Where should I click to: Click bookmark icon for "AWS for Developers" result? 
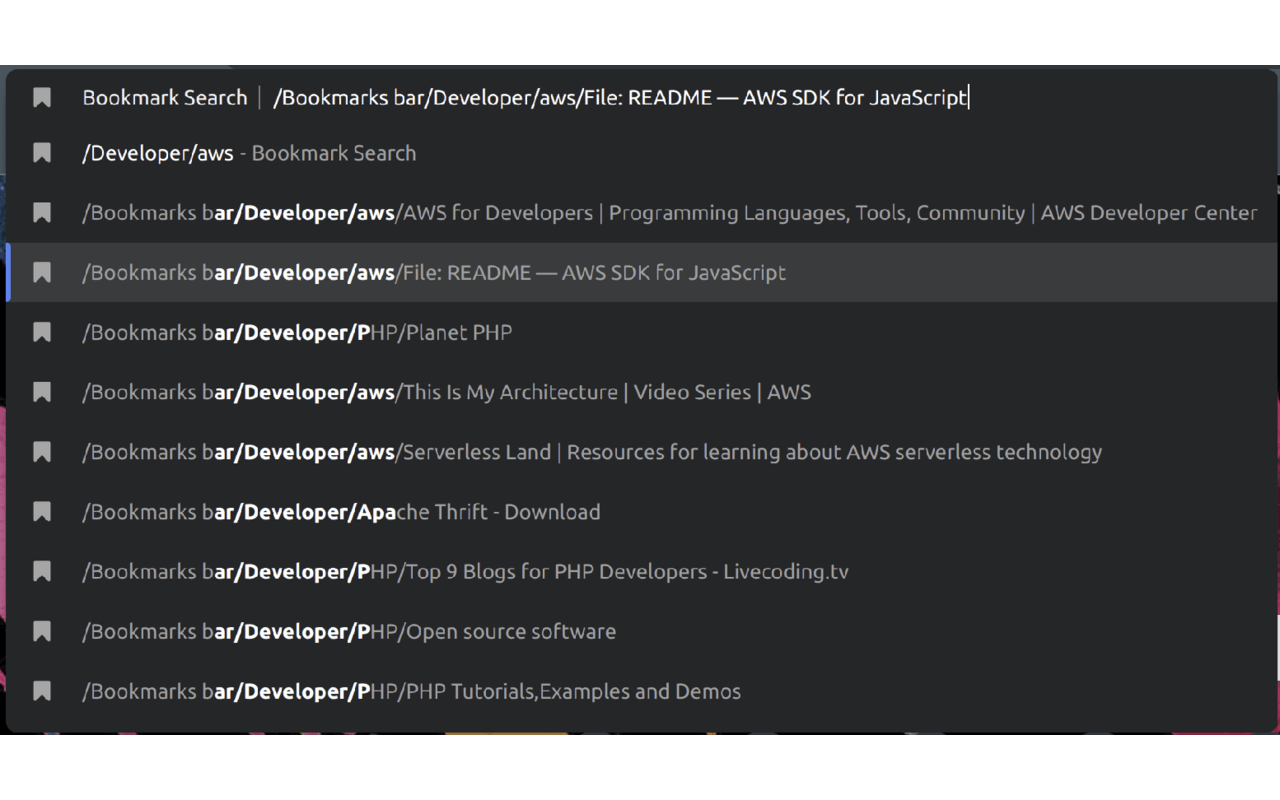(41, 212)
